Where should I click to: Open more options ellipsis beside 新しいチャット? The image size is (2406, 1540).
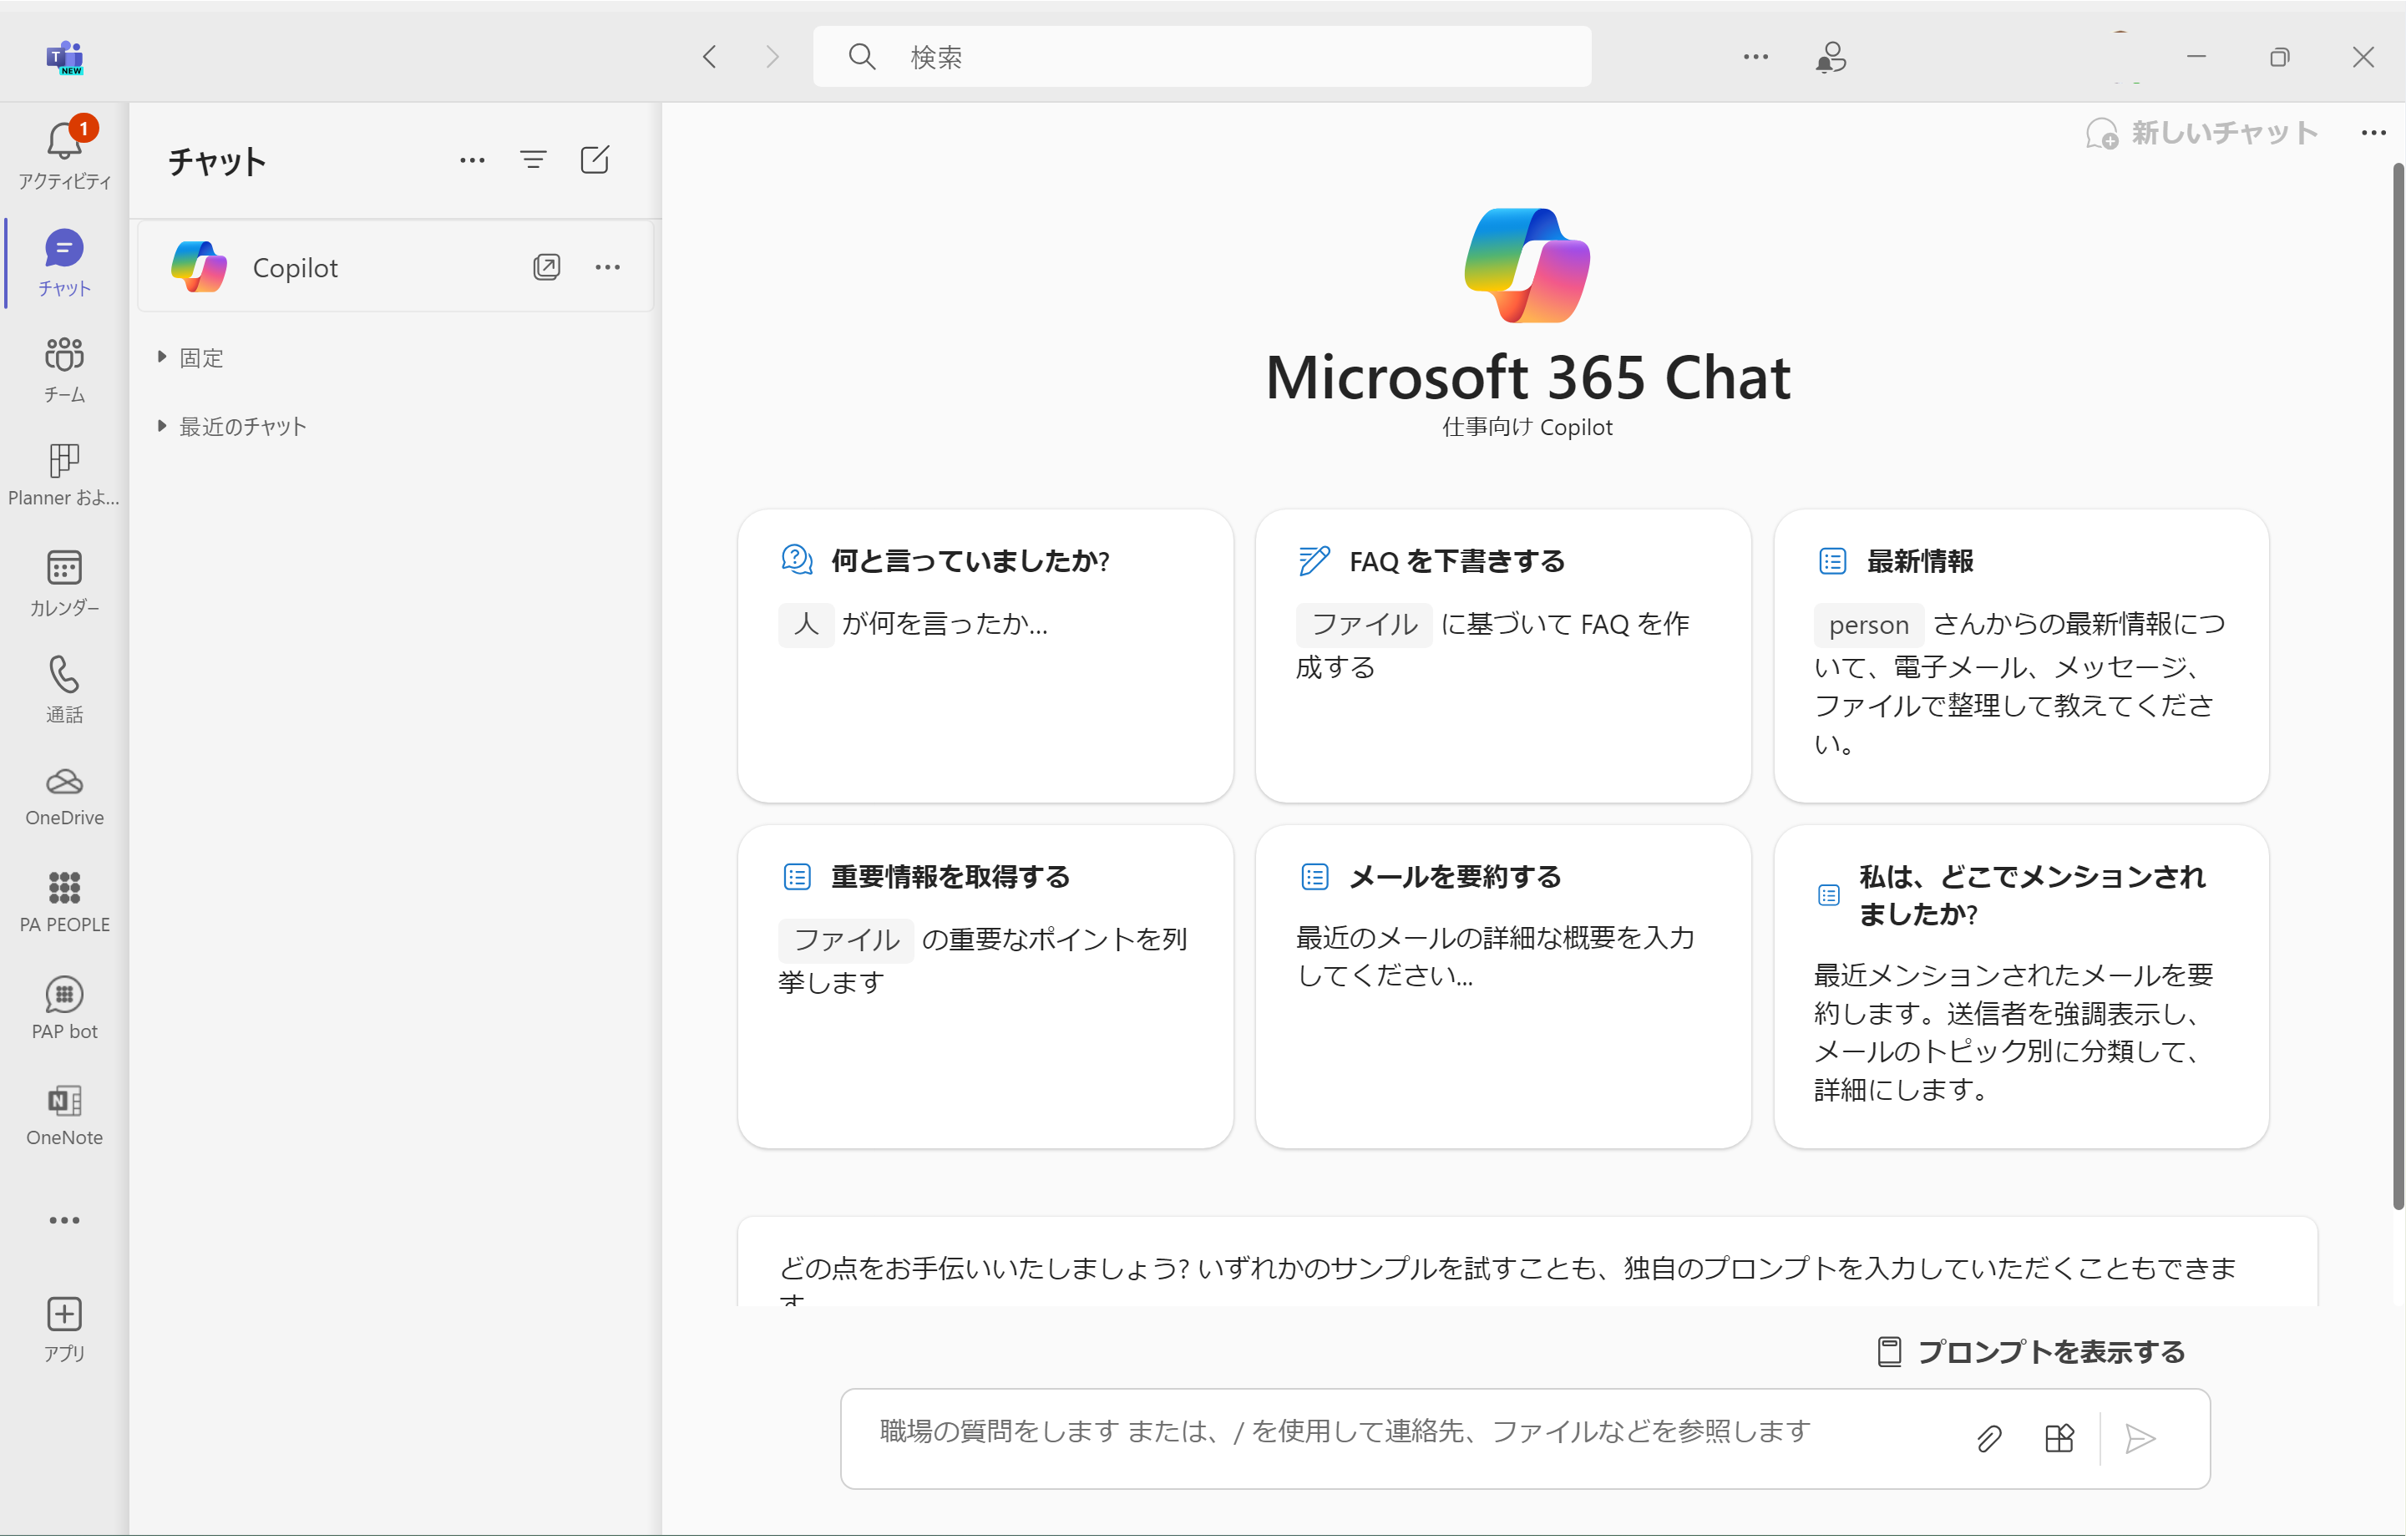click(2374, 133)
